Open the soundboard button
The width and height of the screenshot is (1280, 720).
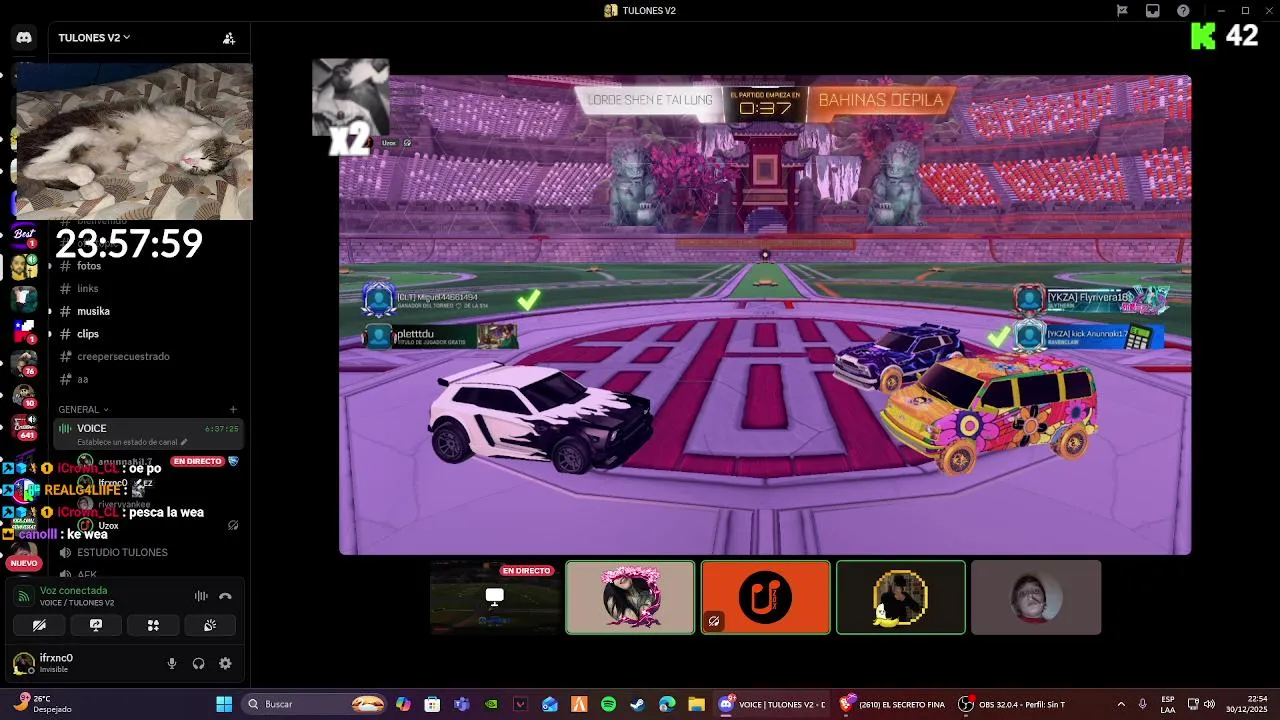click(210, 625)
